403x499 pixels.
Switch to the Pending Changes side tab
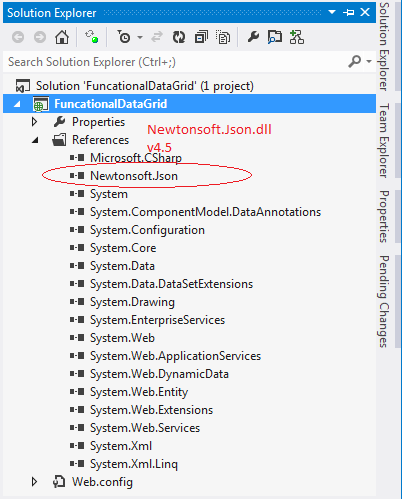click(384, 301)
